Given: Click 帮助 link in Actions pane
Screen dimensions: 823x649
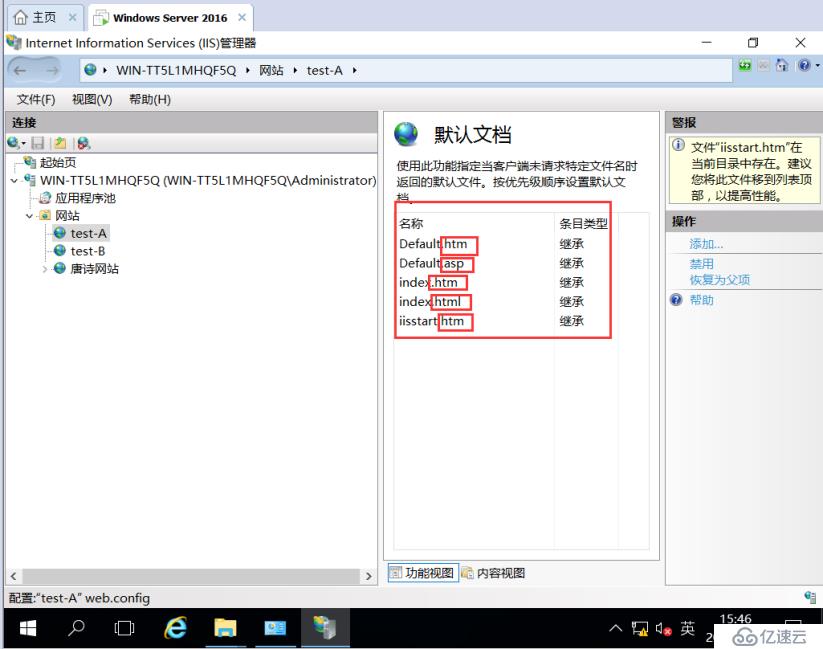Looking at the screenshot, I should click(701, 300).
